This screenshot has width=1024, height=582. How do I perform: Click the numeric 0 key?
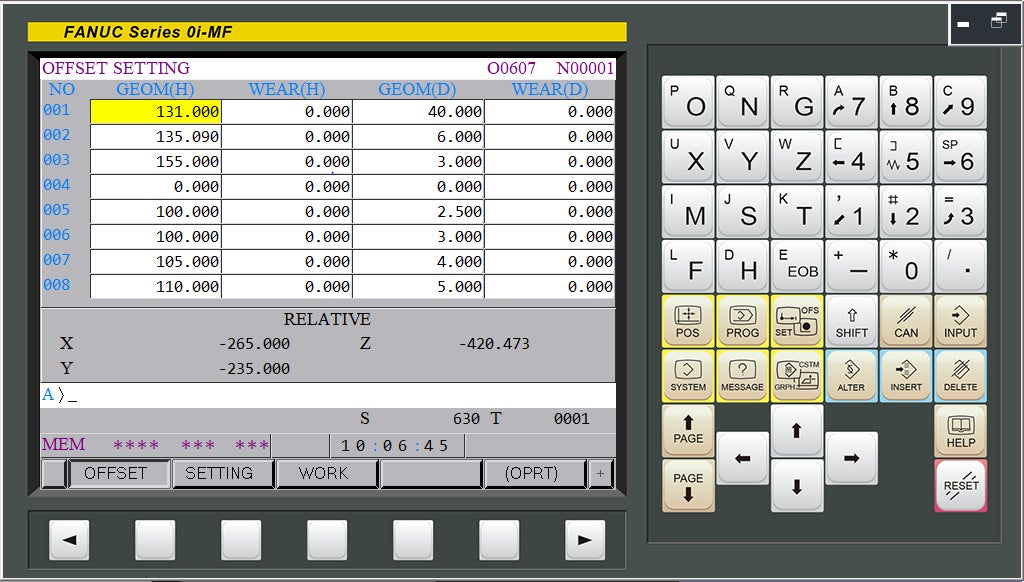(x=906, y=267)
